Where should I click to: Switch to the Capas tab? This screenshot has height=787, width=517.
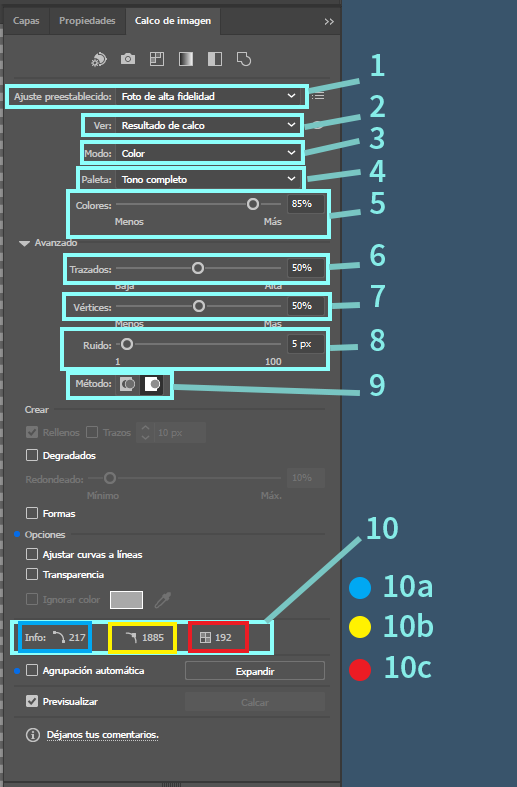tap(26, 21)
